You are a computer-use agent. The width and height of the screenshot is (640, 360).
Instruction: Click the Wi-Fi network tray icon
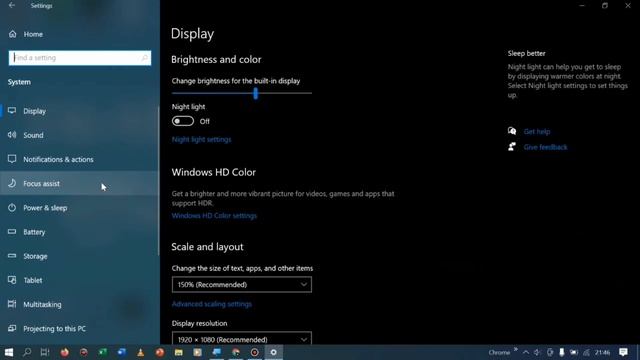(x=587, y=352)
